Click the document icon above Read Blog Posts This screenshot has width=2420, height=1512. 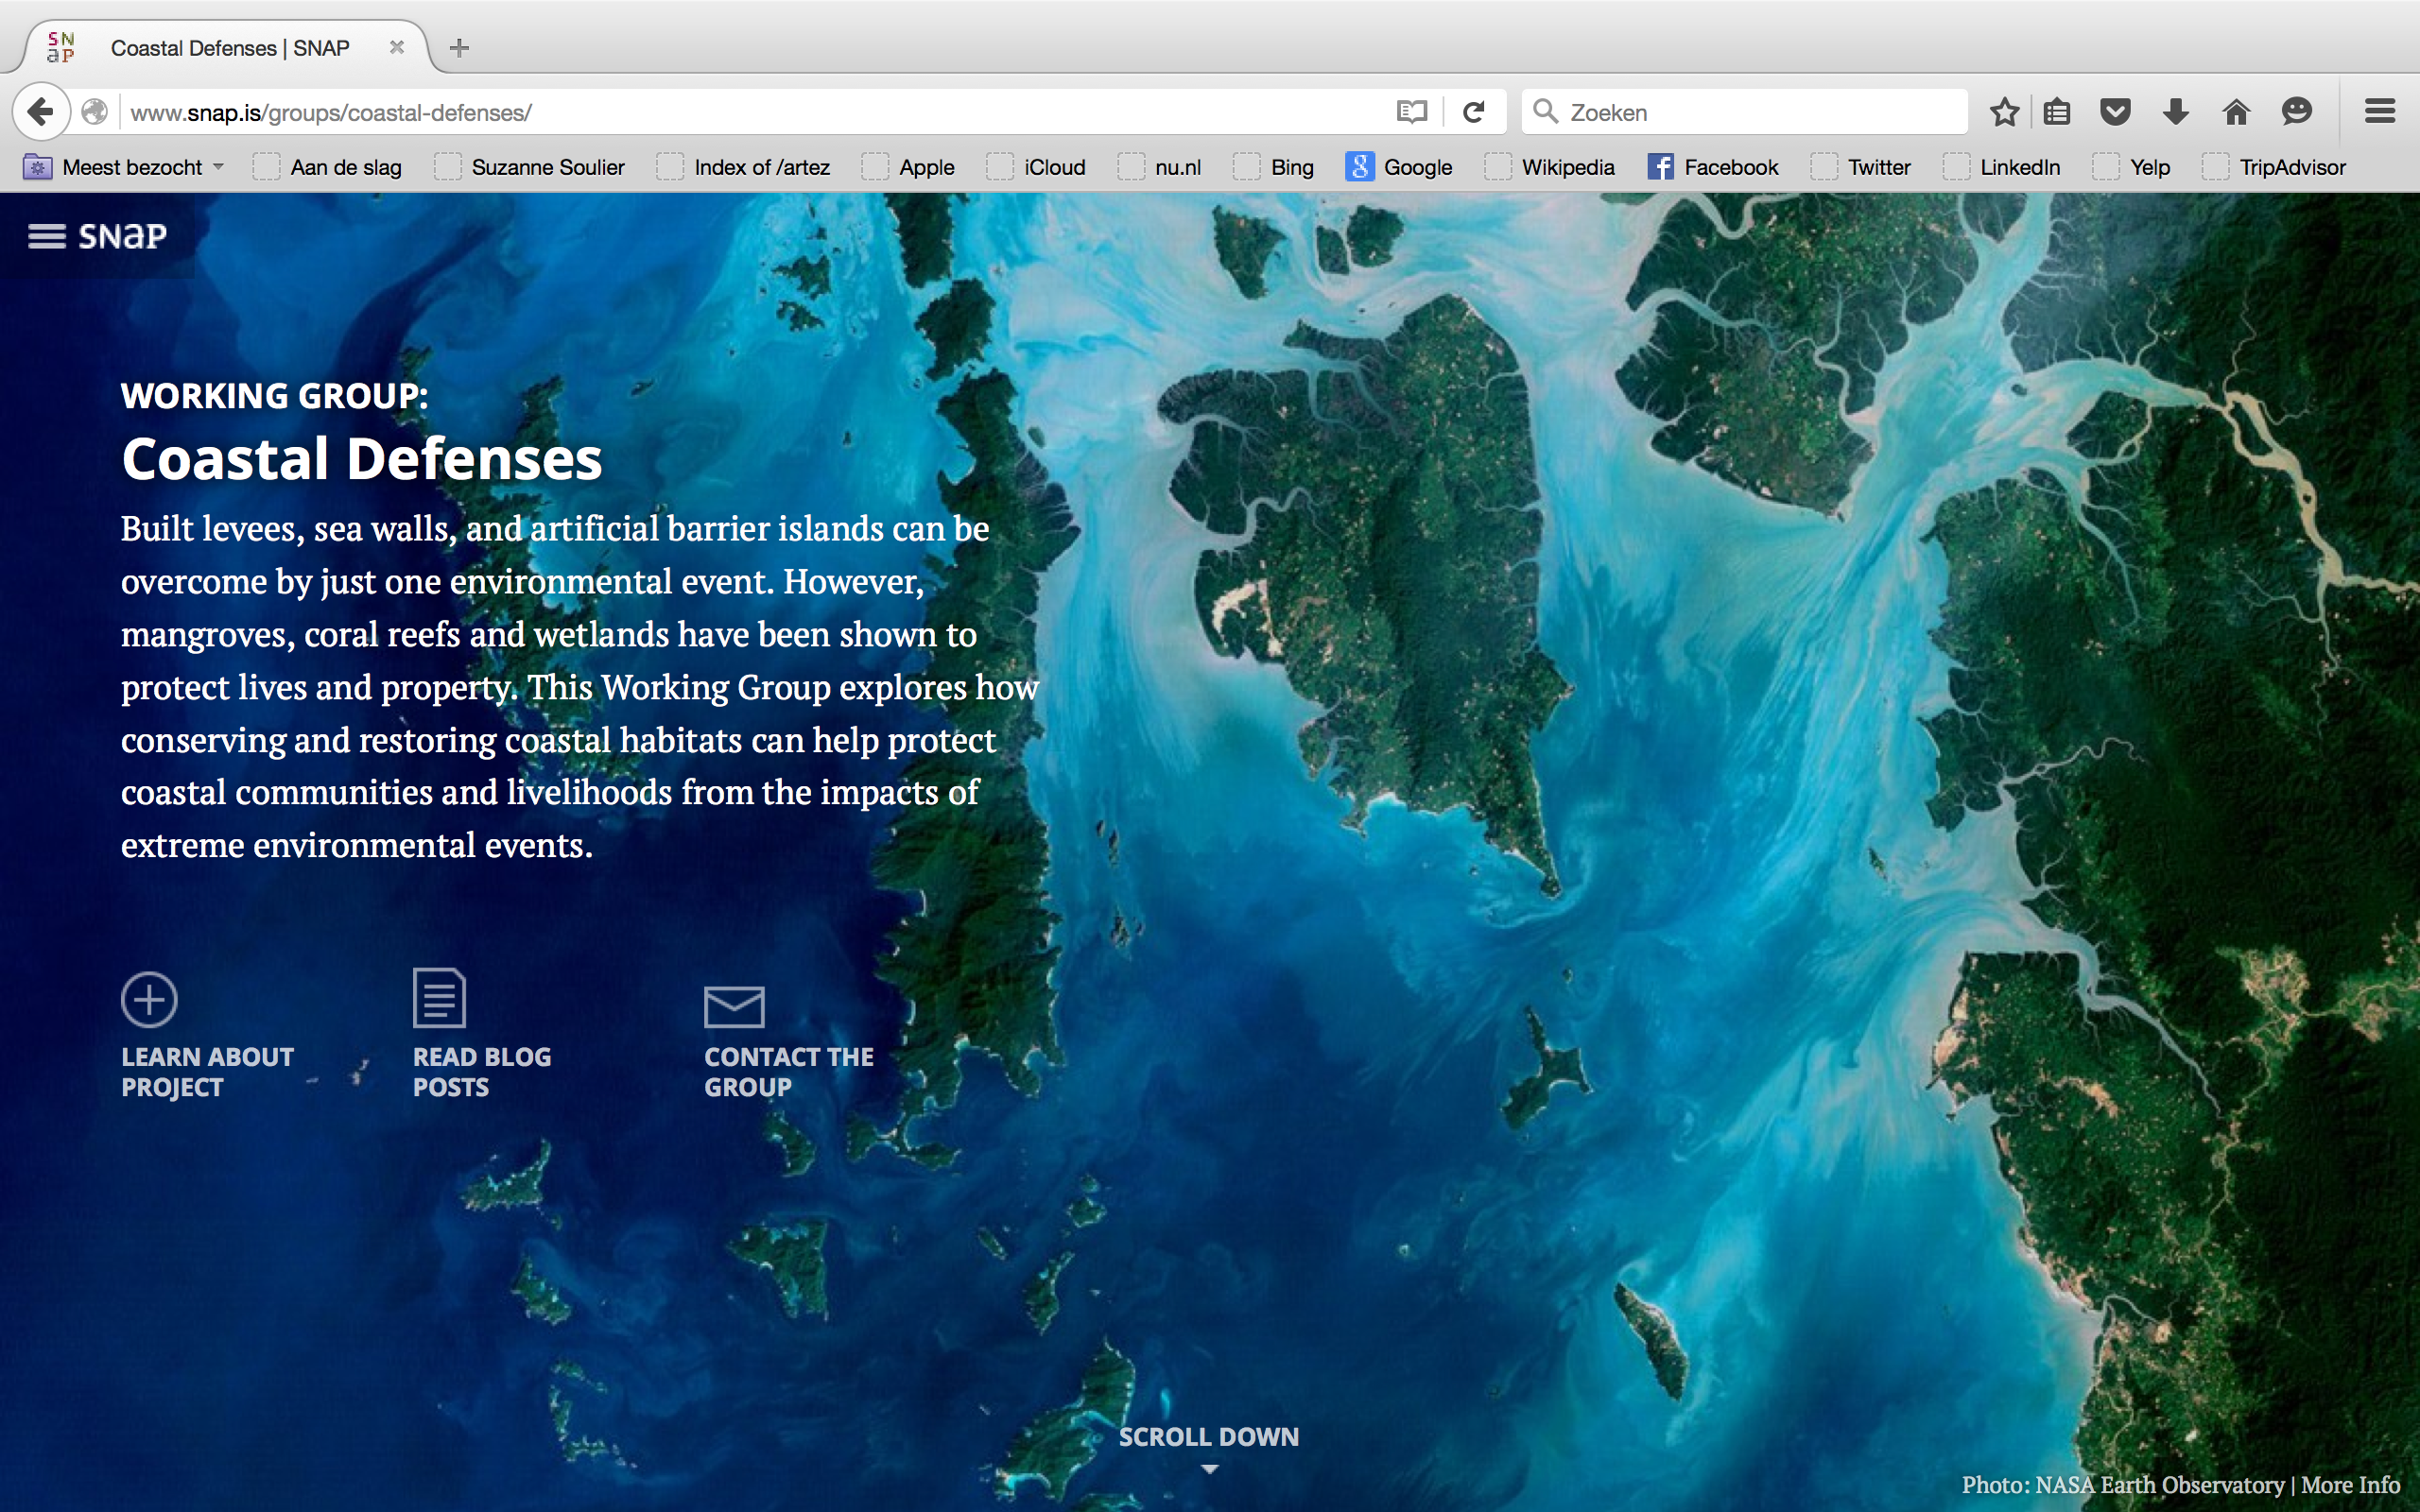[439, 997]
